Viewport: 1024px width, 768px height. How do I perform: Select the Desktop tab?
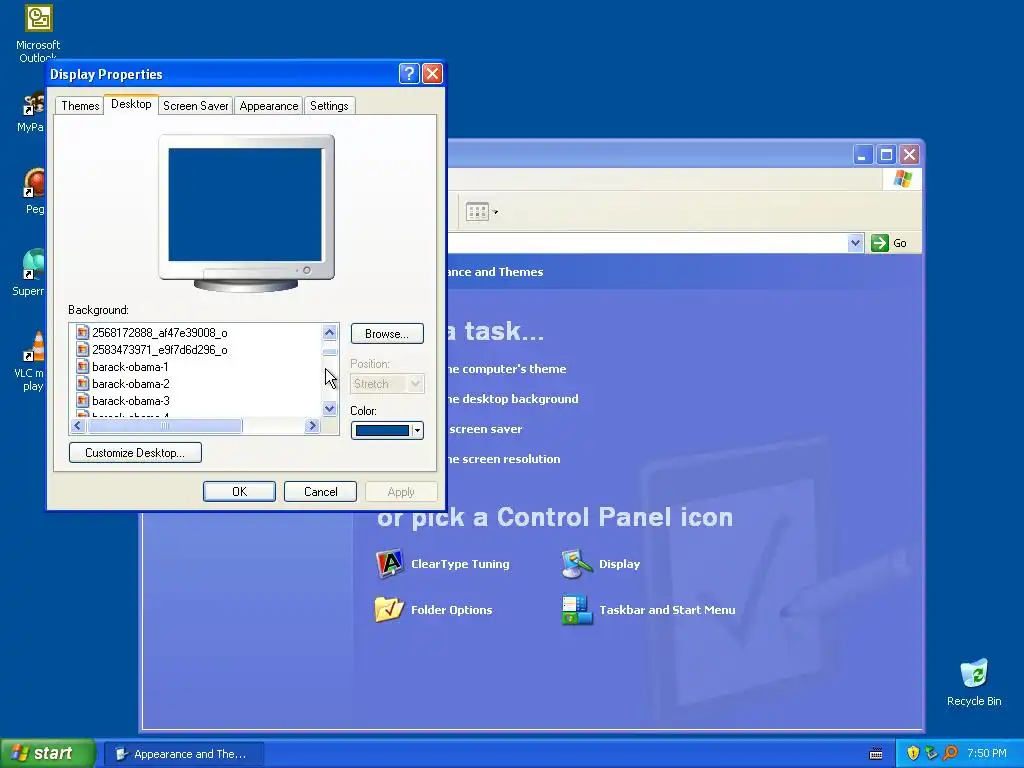(131, 104)
